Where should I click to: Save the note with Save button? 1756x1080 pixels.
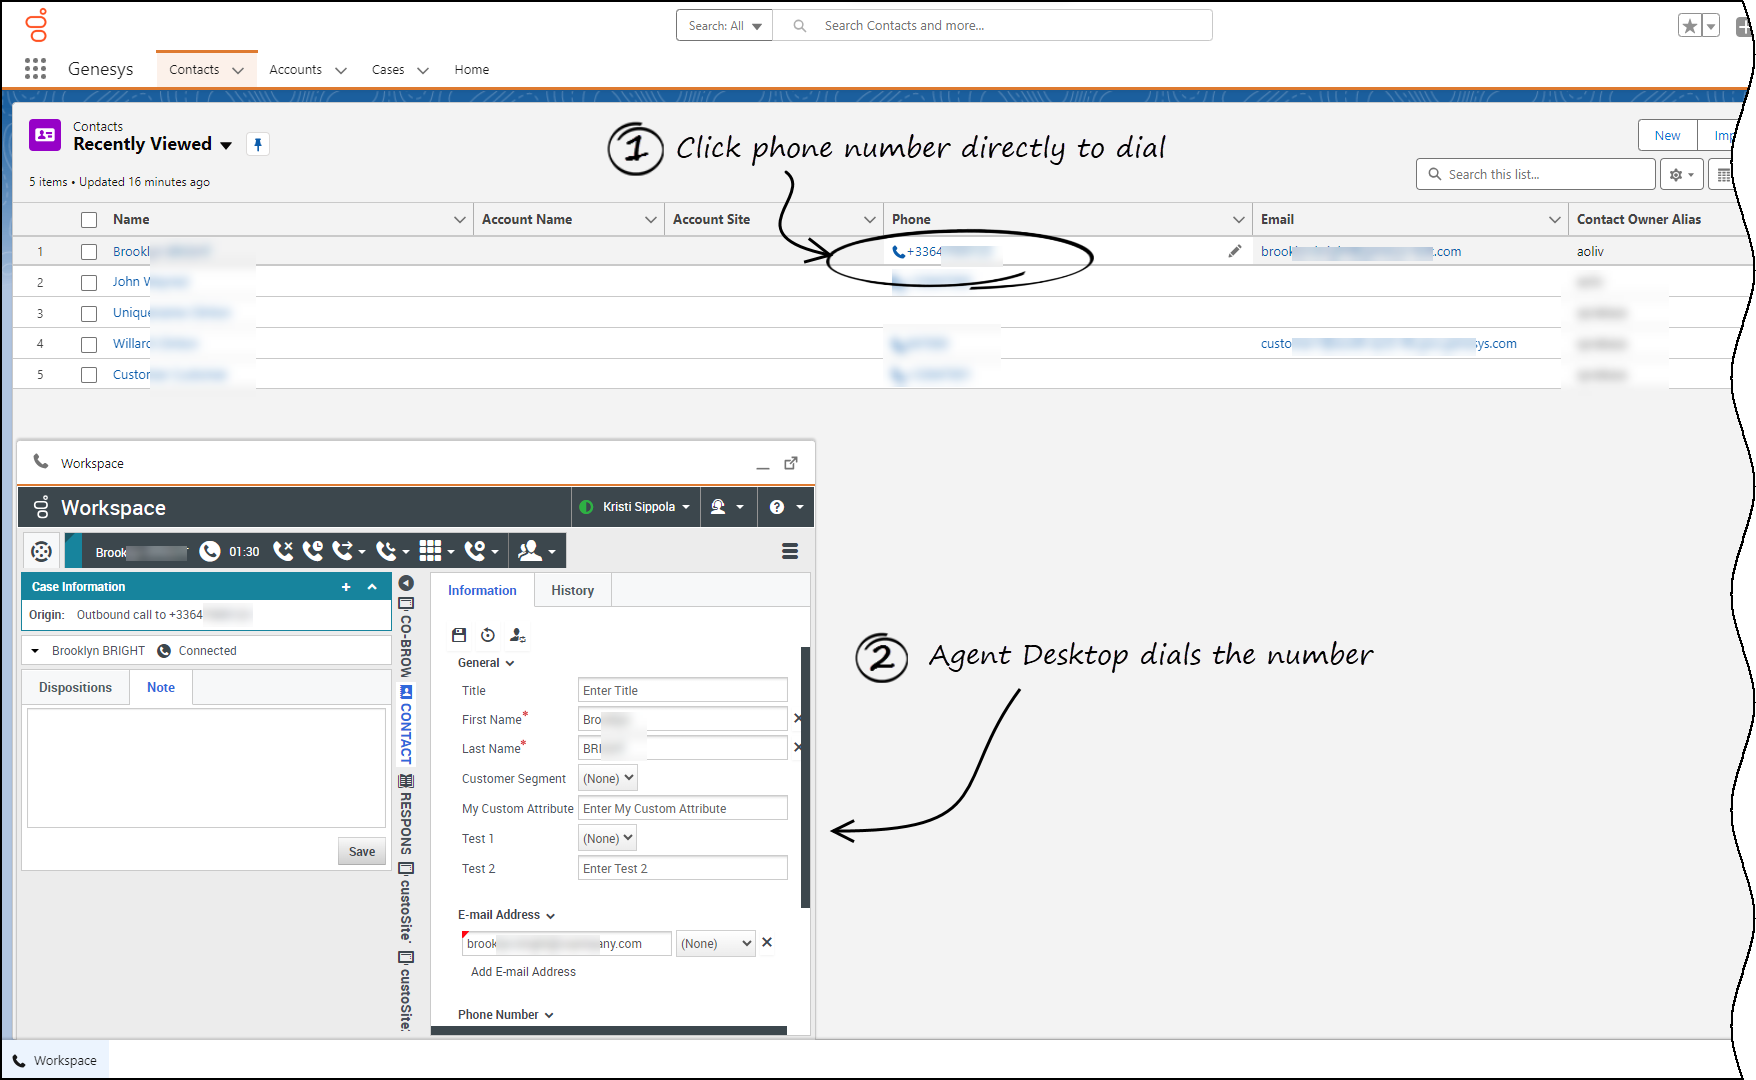(362, 852)
